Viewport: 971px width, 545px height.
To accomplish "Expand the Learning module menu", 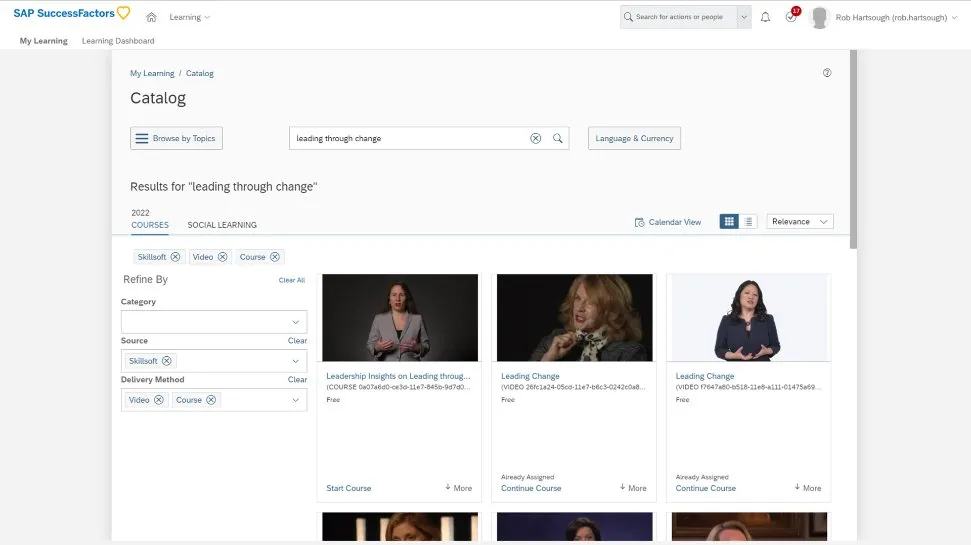I will (190, 17).
